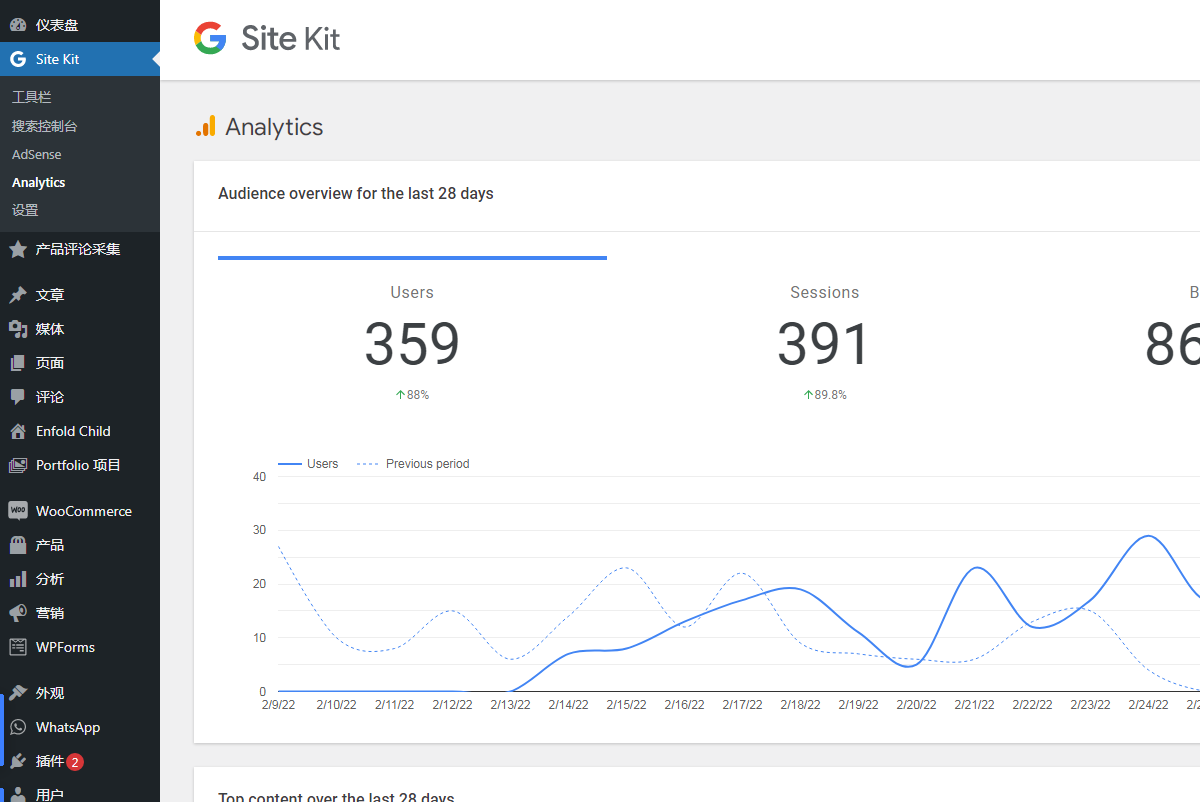Open WPForms menu label
The height and width of the screenshot is (802, 1200).
coord(66,647)
